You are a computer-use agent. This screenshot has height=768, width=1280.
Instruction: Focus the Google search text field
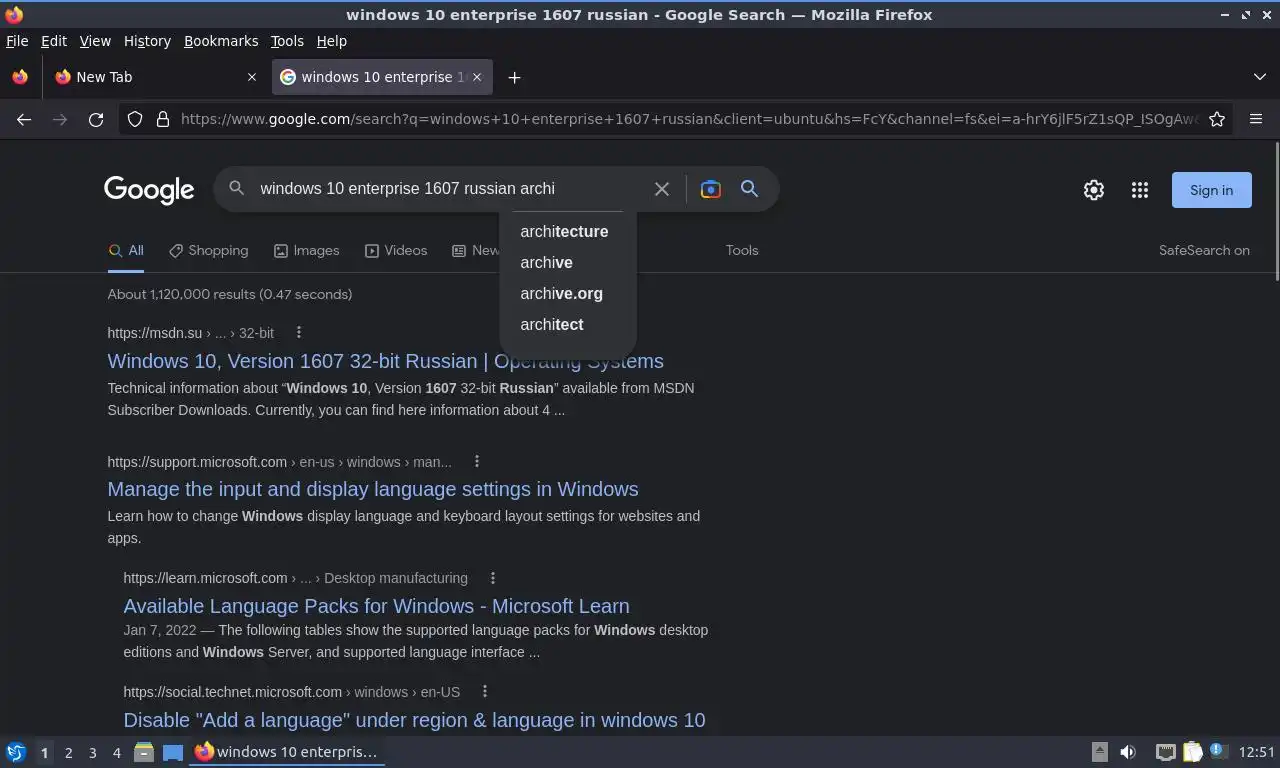(450, 189)
